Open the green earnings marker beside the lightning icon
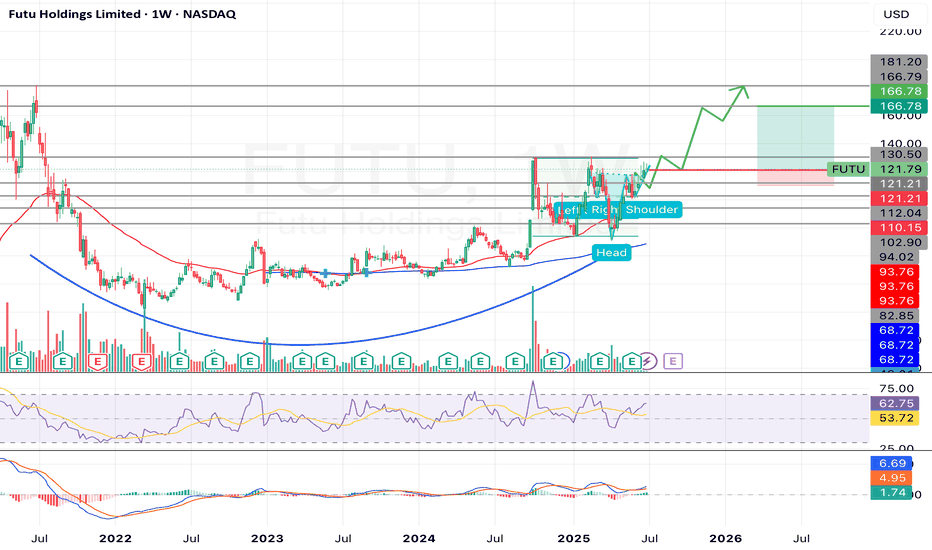 click(631, 361)
